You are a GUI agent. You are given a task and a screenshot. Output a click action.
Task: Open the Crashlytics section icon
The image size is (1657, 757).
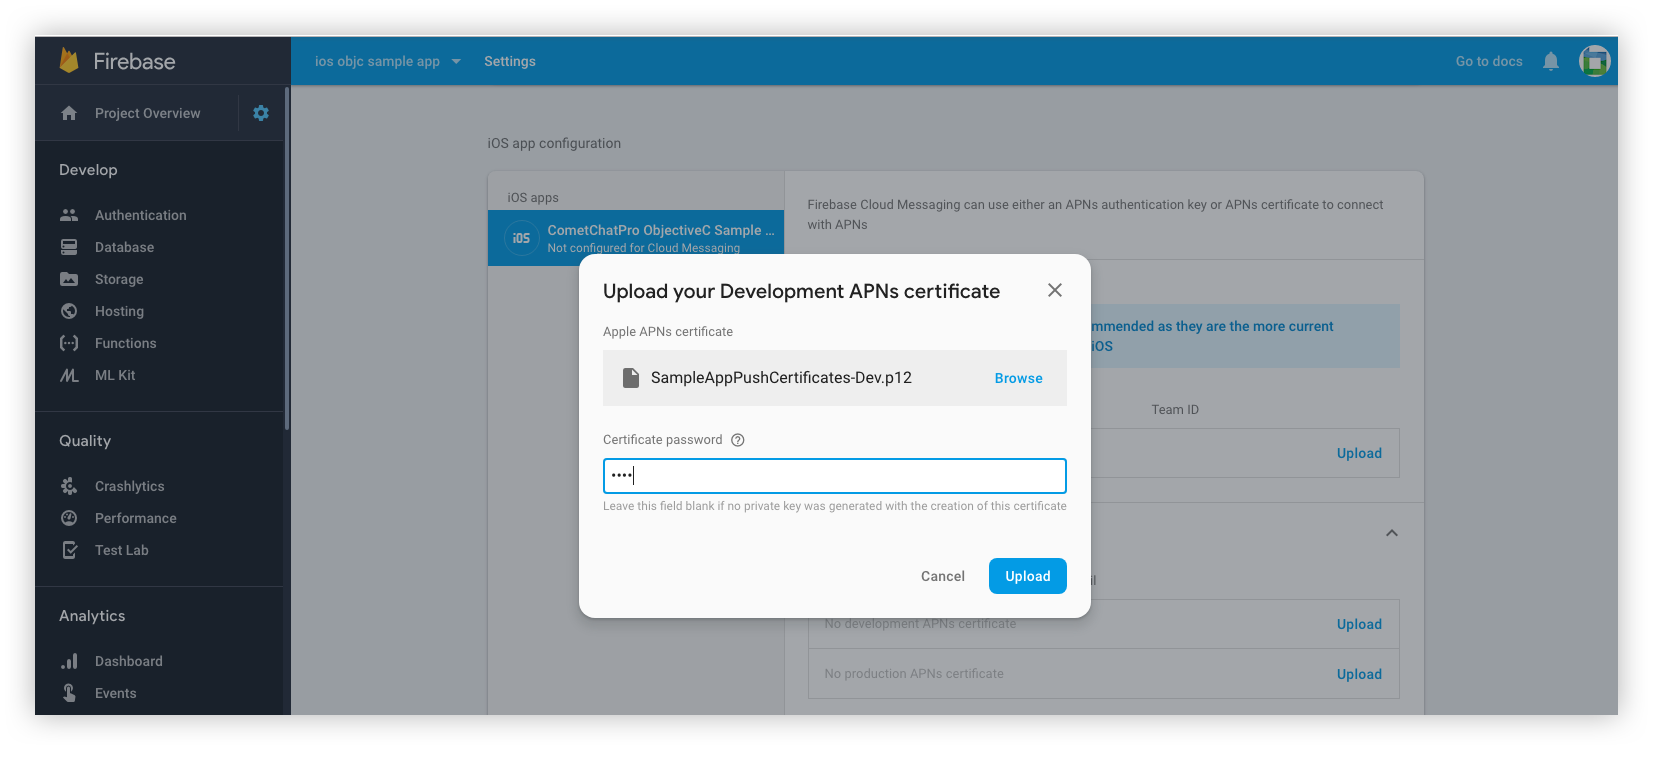[x=69, y=486]
